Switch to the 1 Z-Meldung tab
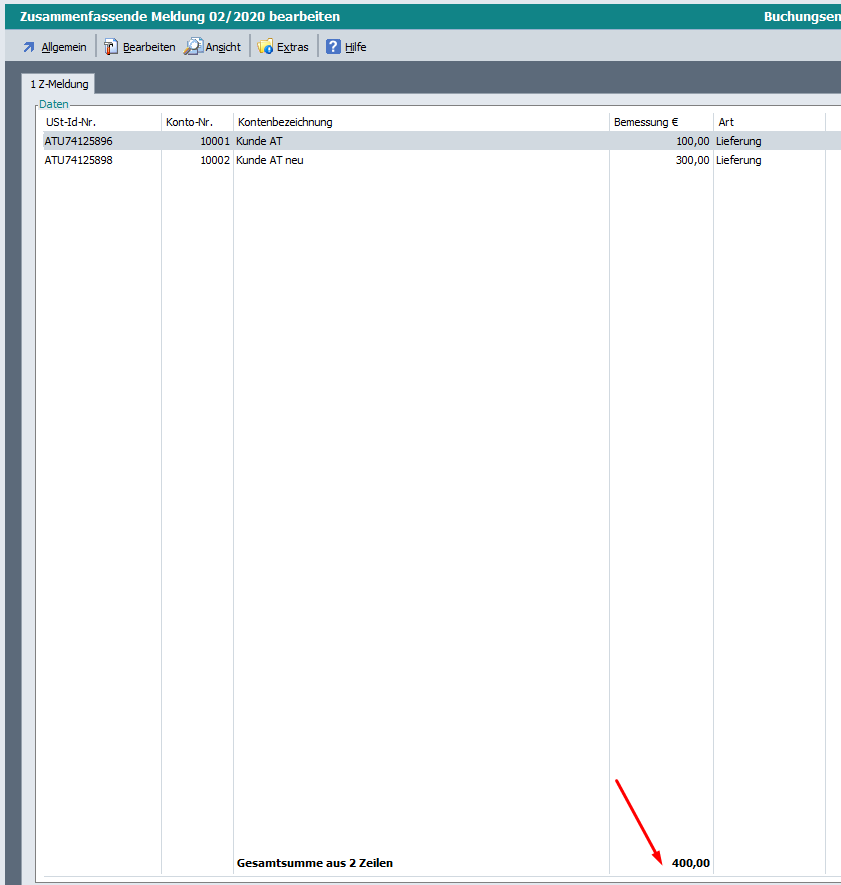Screen dimensions: 841x885 59,84
